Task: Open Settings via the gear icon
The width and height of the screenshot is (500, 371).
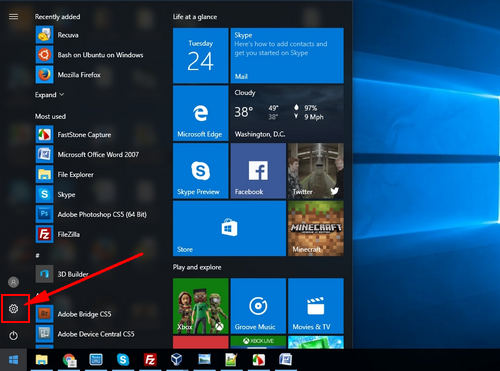Action: click(x=14, y=309)
